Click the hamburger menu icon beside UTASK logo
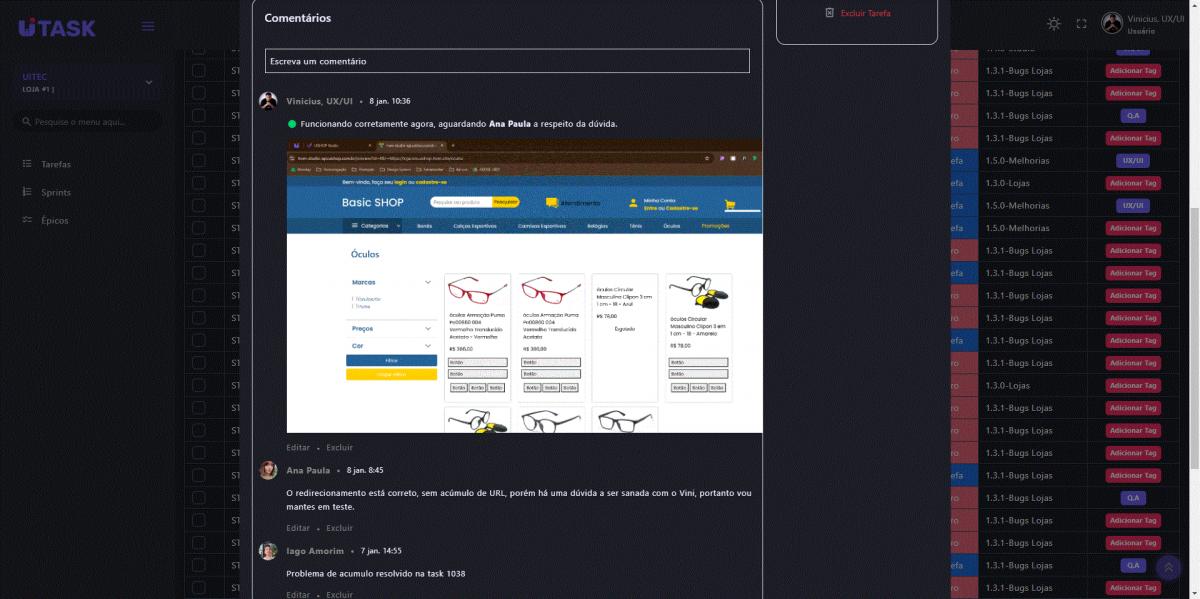Screen dimensions: 1200x599 click(x=148, y=26)
